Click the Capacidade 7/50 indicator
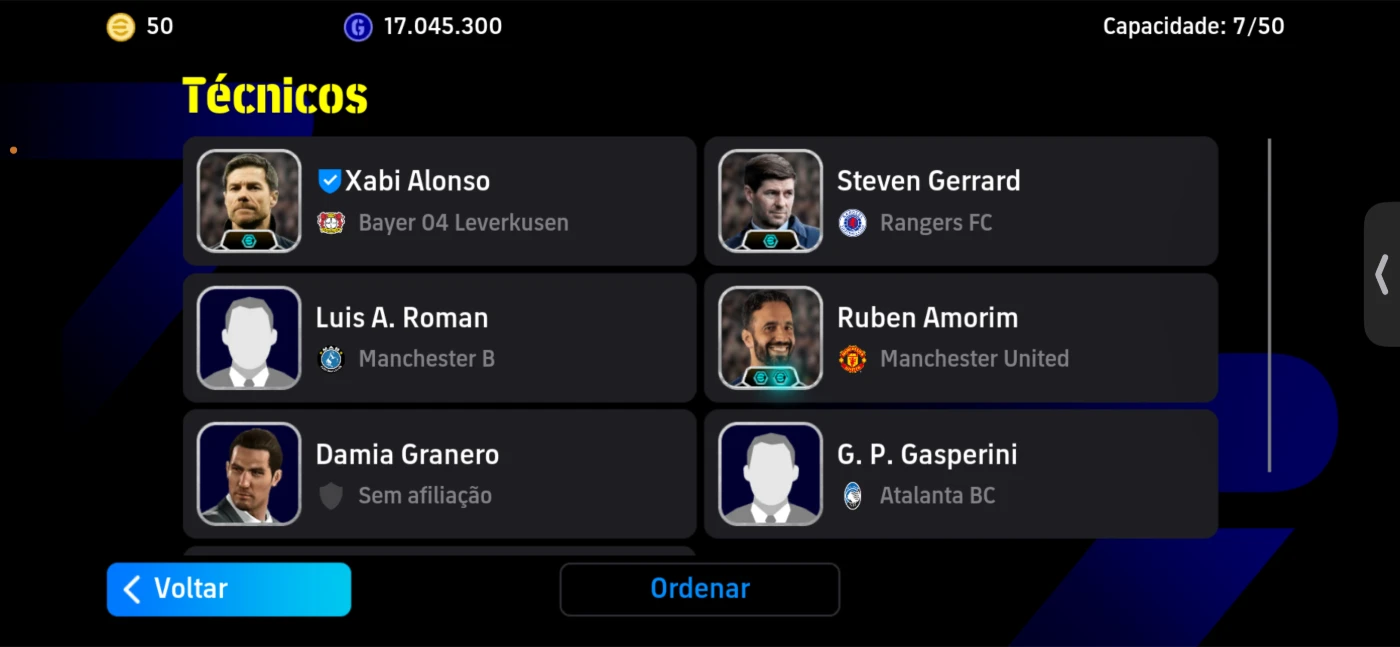The width and height of the screenshot is (1400, 647). click(x=1193, y=27)
